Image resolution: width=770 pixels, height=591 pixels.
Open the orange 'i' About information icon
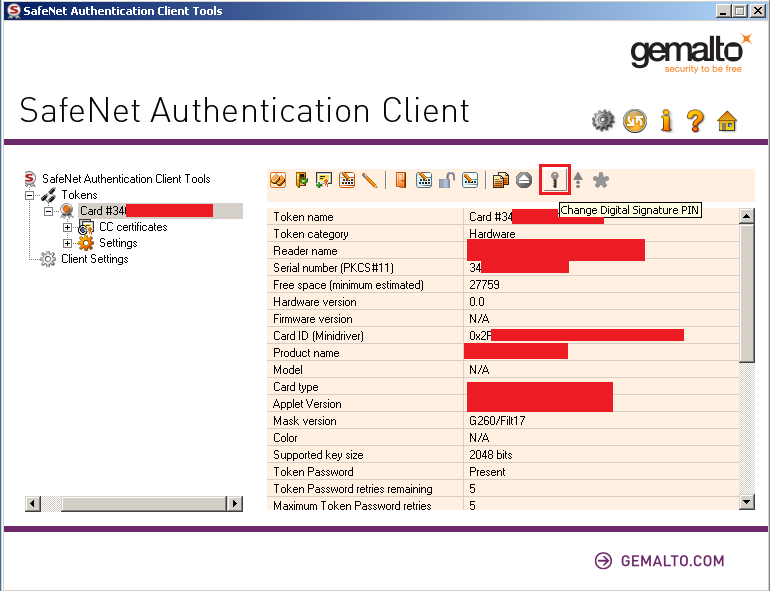click(666, 121)
